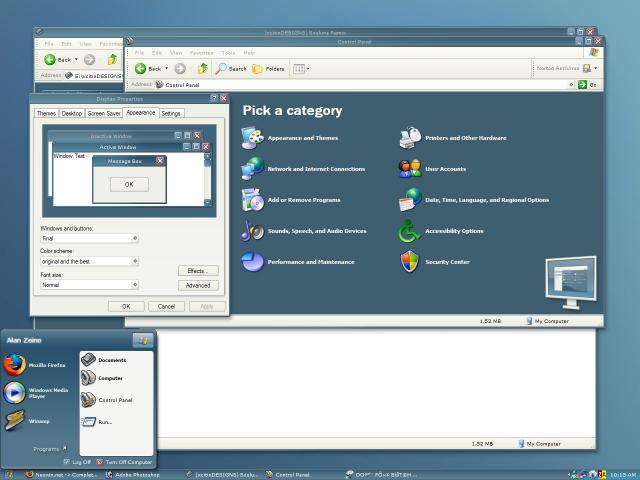The image size is (640, 480).
Task: Switch to the Screen Saver tab
Action: pyautogui.click(x=105, y=114)
